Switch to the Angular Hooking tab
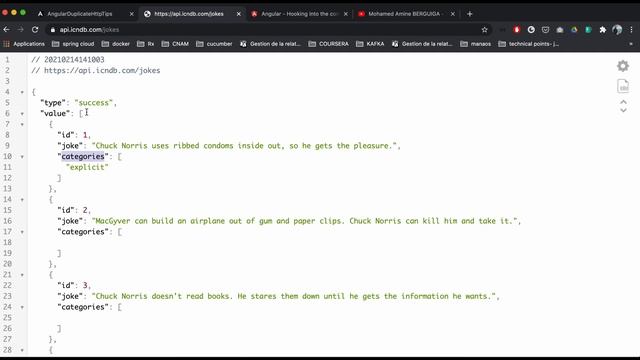Image resolution: width=640 pixels, height=360 pixels. pos(300,14)
